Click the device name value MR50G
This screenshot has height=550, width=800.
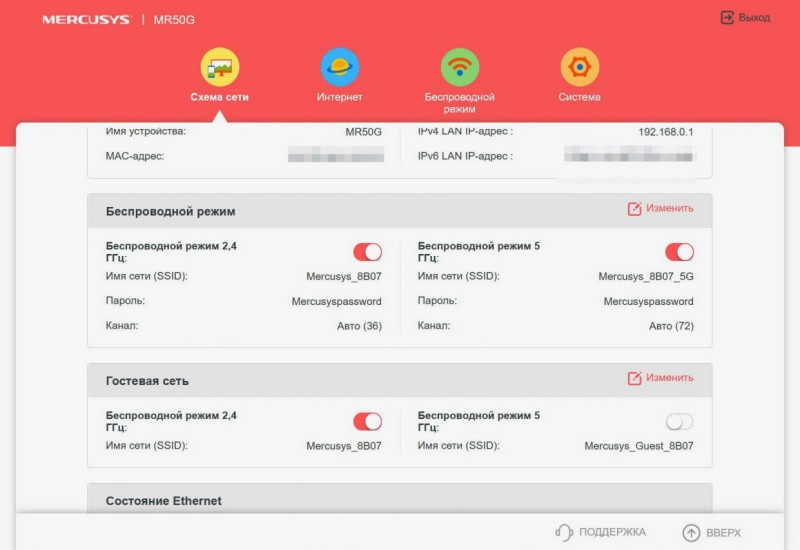(363, 132)
